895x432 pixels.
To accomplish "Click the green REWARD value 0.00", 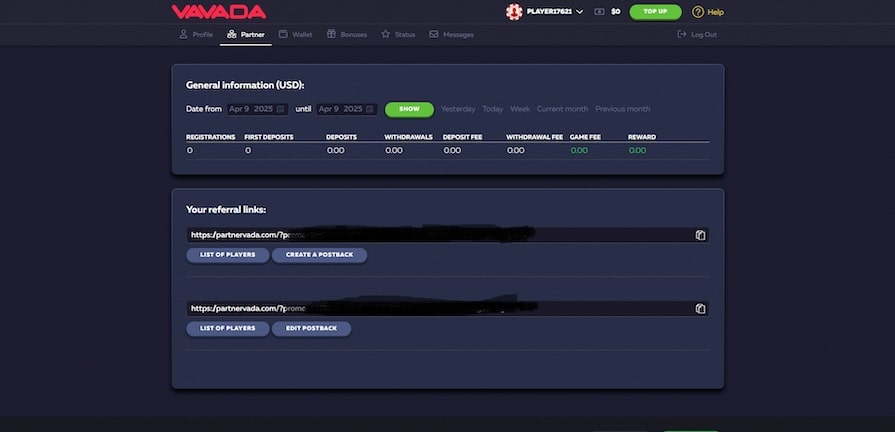I will coord(637,151).
